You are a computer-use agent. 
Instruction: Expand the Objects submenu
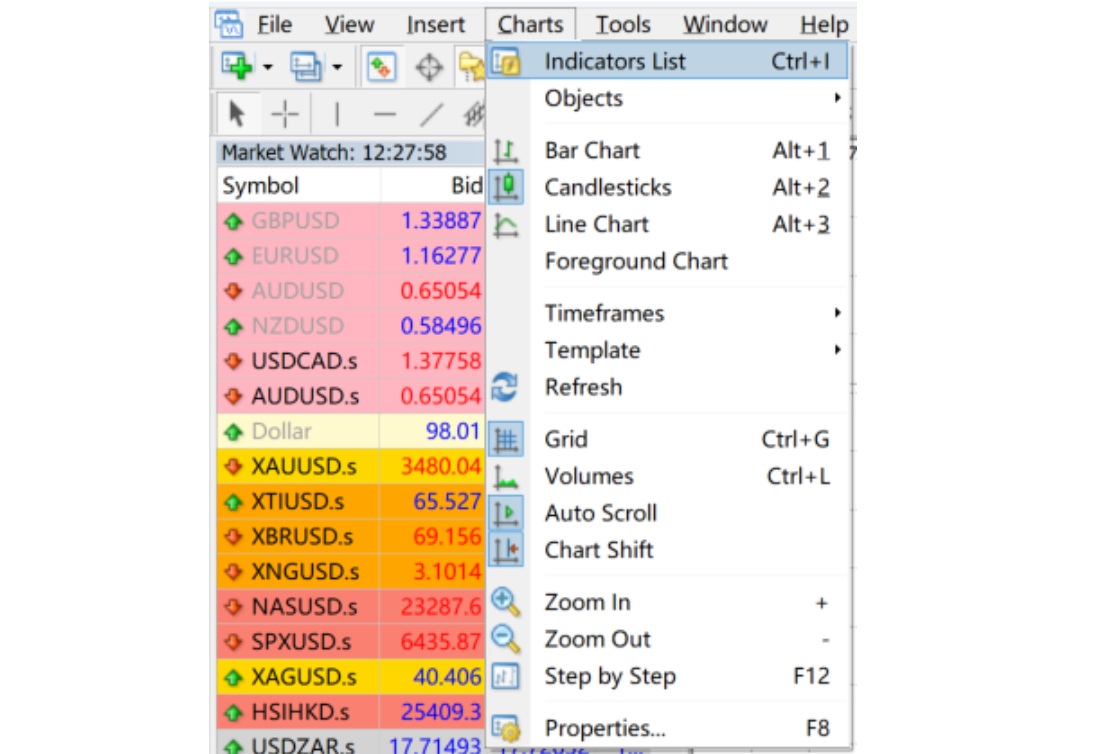coord(667,98)
